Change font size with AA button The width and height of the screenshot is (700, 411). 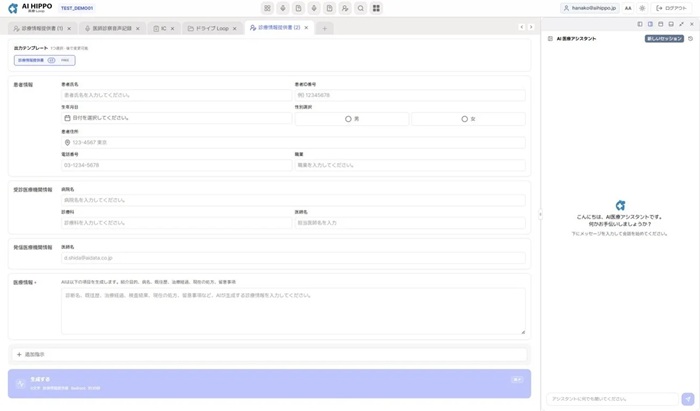(628, 8)
